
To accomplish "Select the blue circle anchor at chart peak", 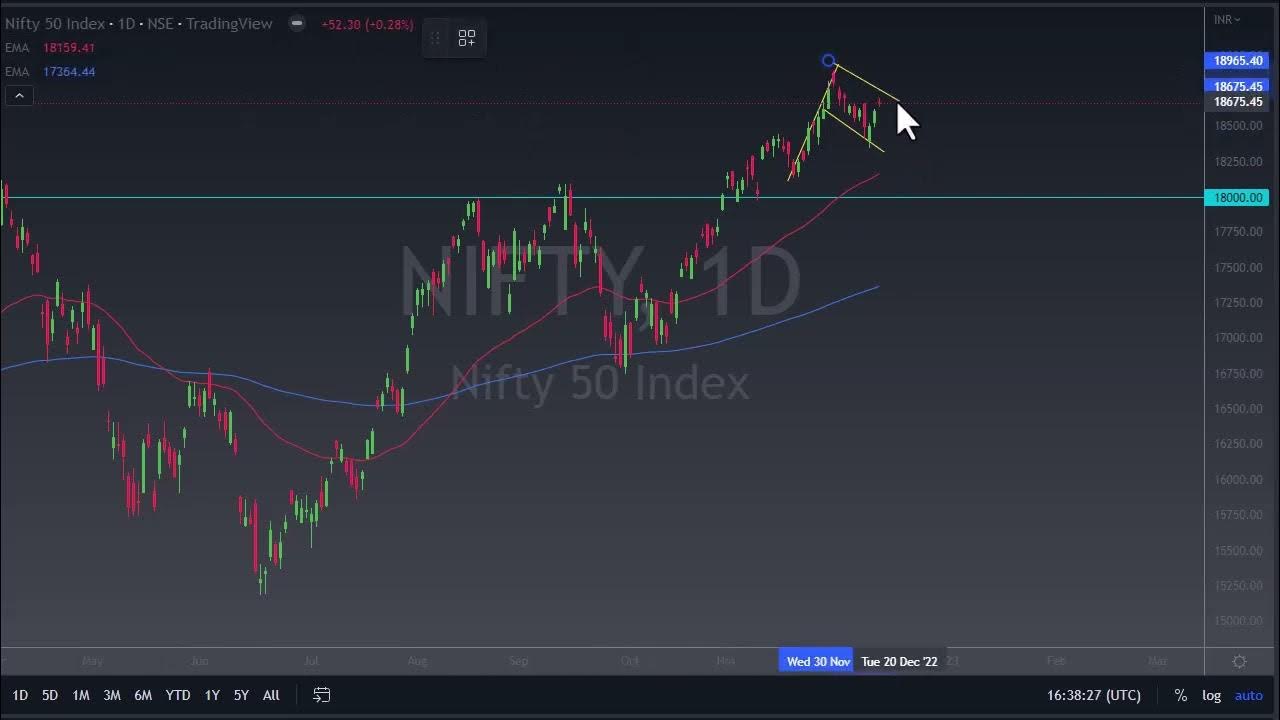I will coord(829,62).
